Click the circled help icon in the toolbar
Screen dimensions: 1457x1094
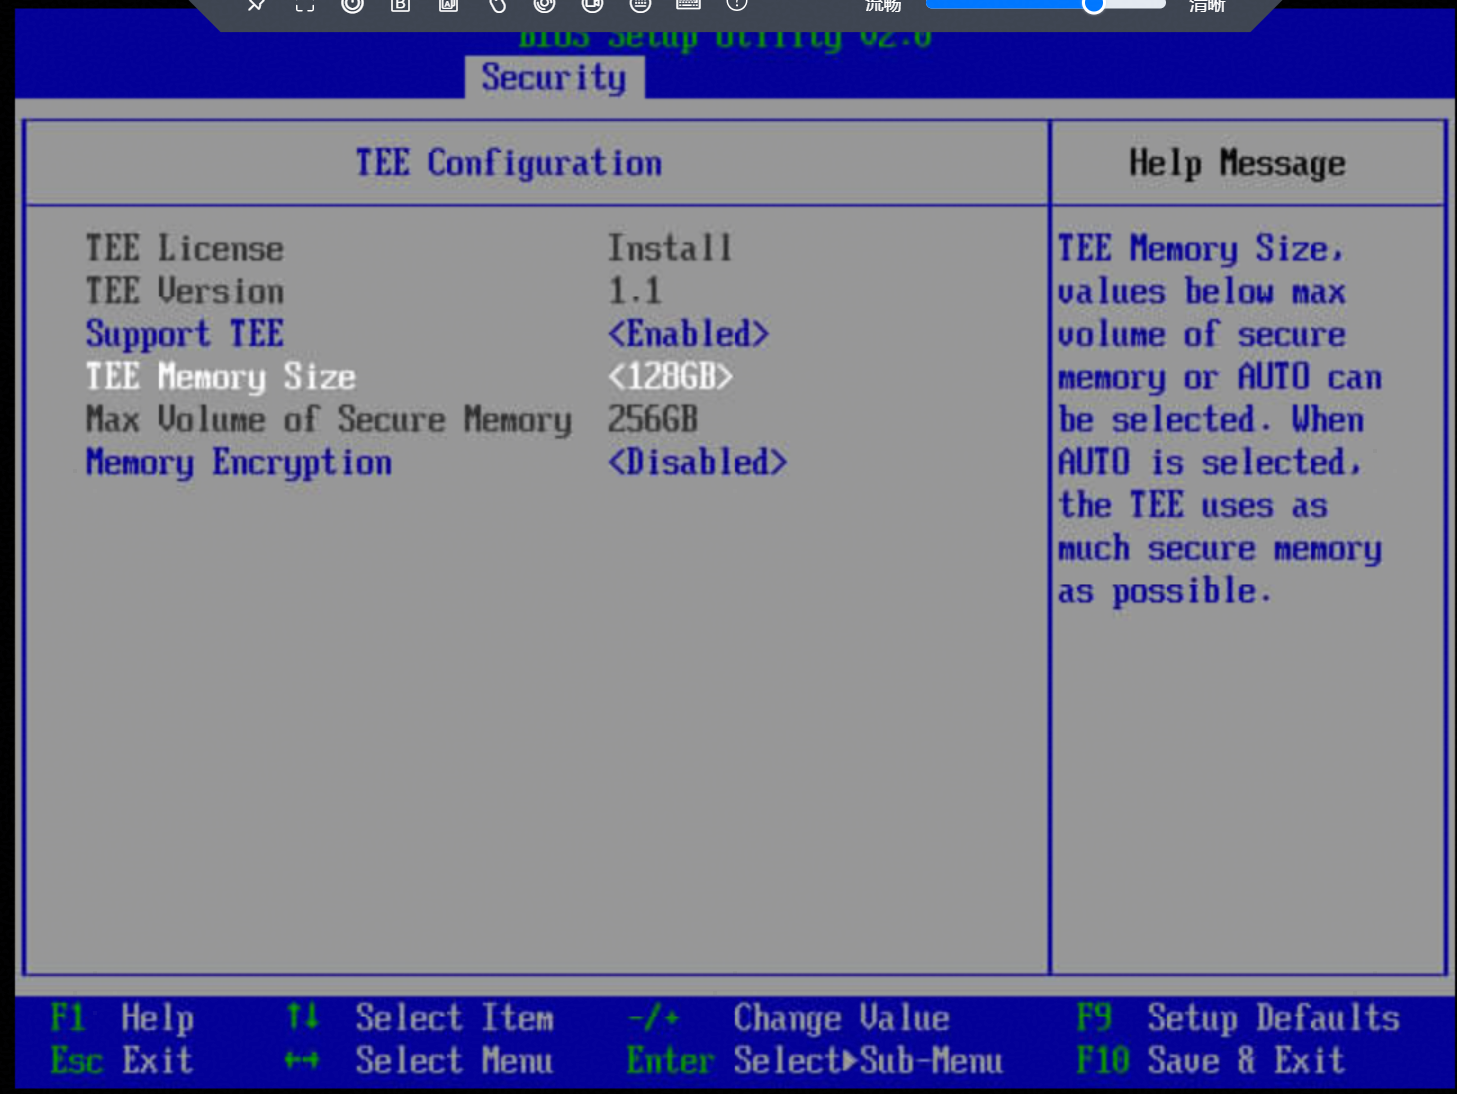(736, 5)
